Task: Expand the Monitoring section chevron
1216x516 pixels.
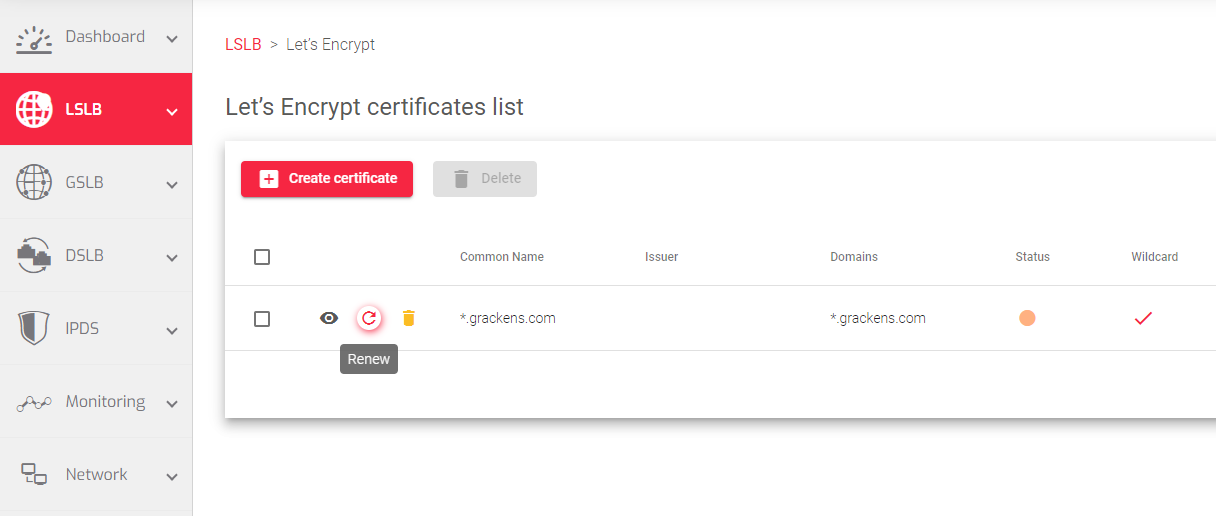Action: pyautogui.click(x=172, y=404)
